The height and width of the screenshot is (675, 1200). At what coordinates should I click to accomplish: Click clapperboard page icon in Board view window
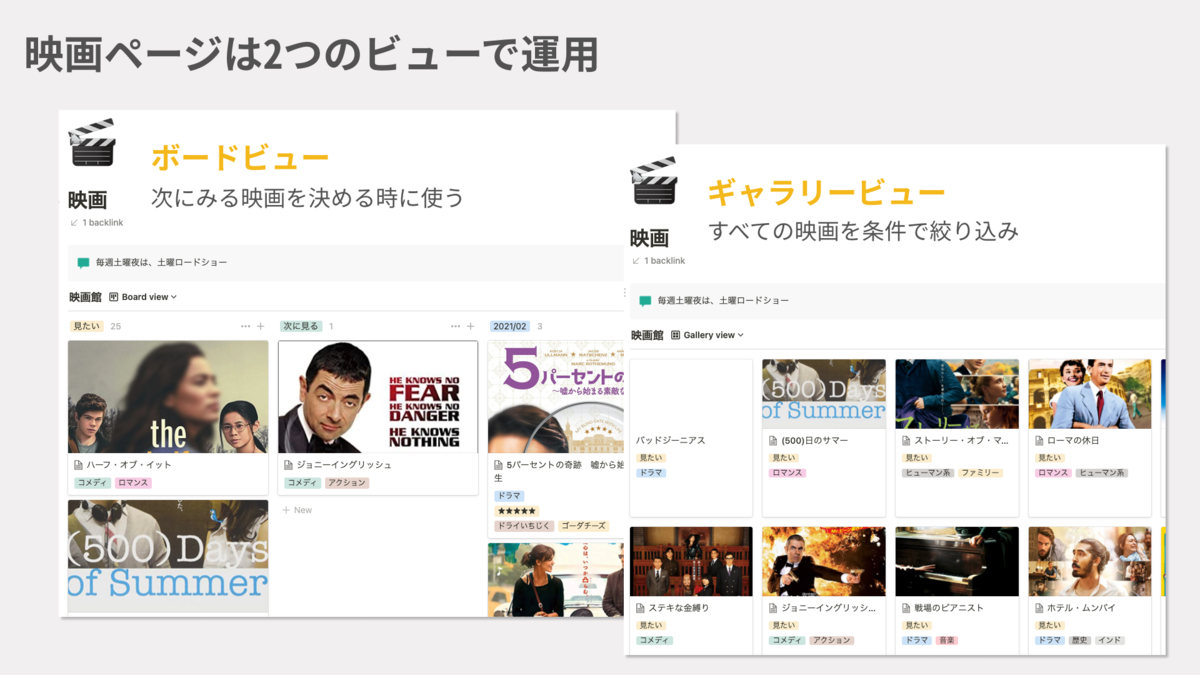[x=93, y=143]
